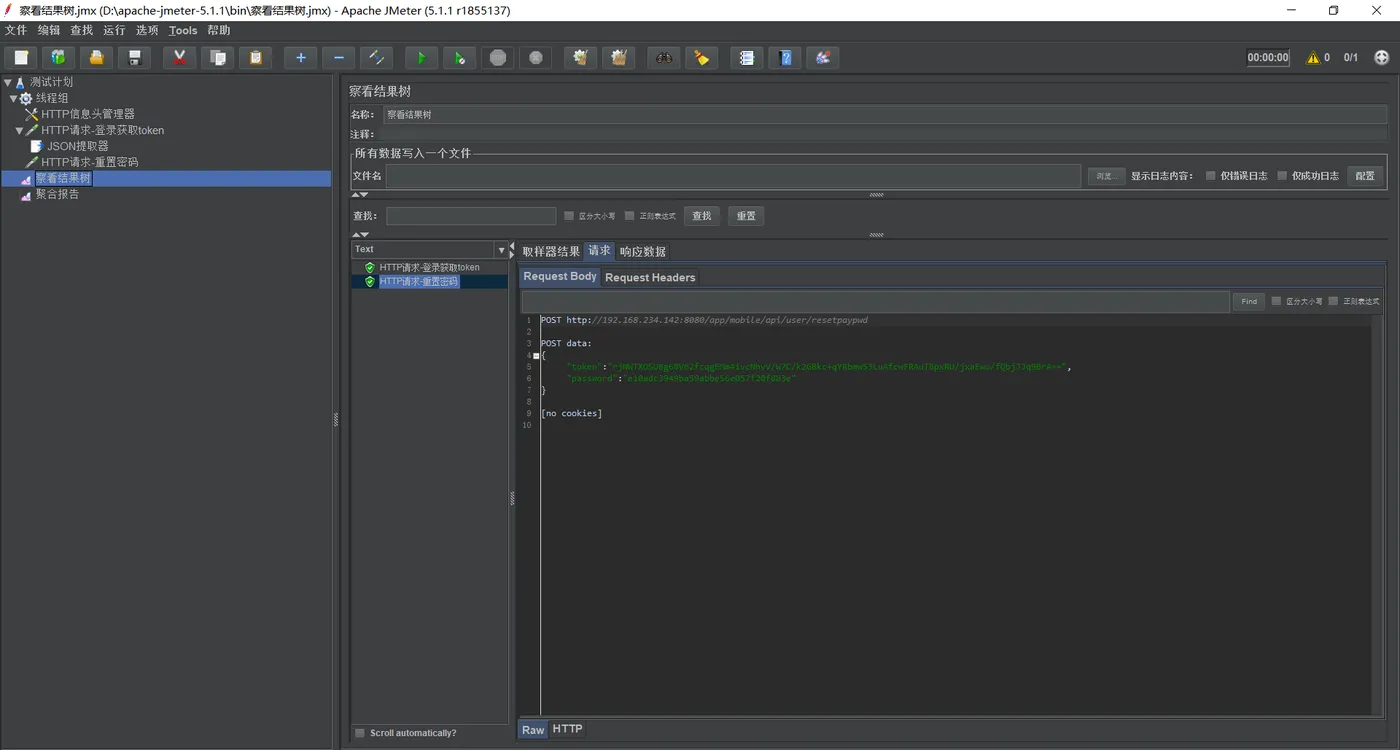
Task: Collapse the 线程组 tree node
Action: [x=14, y=98]
